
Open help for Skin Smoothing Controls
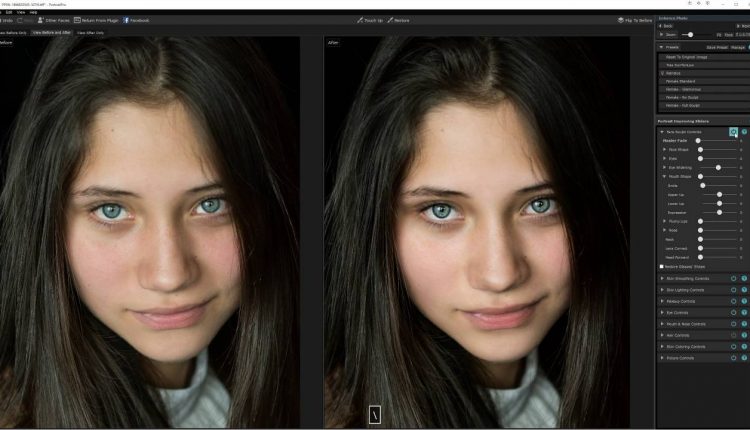[x=744, y=278]
